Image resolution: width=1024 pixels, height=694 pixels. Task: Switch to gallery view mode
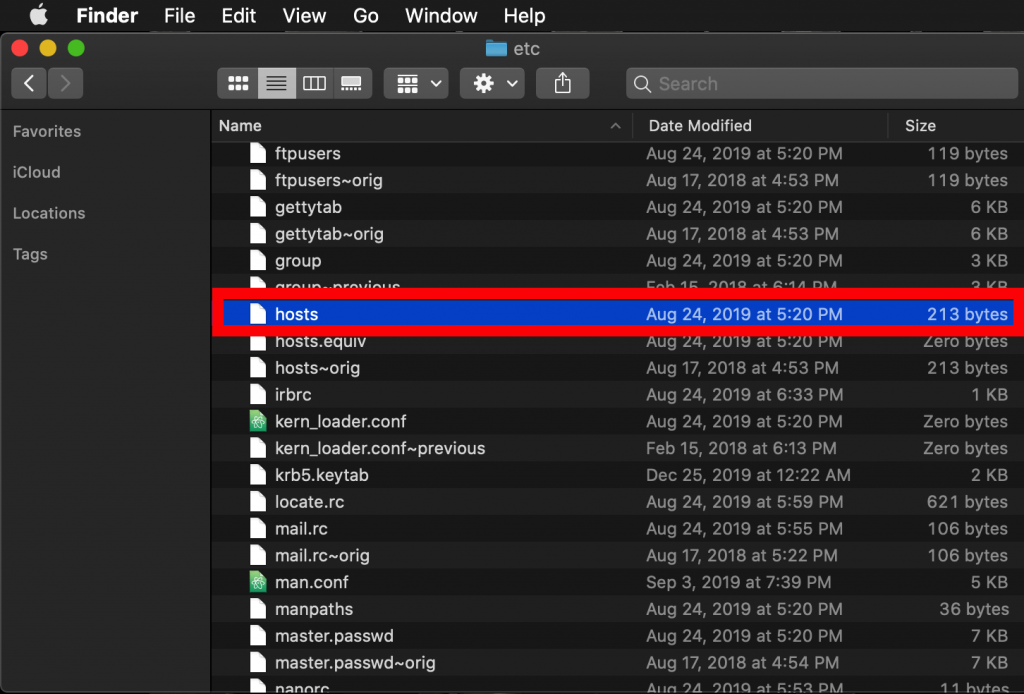352,83
